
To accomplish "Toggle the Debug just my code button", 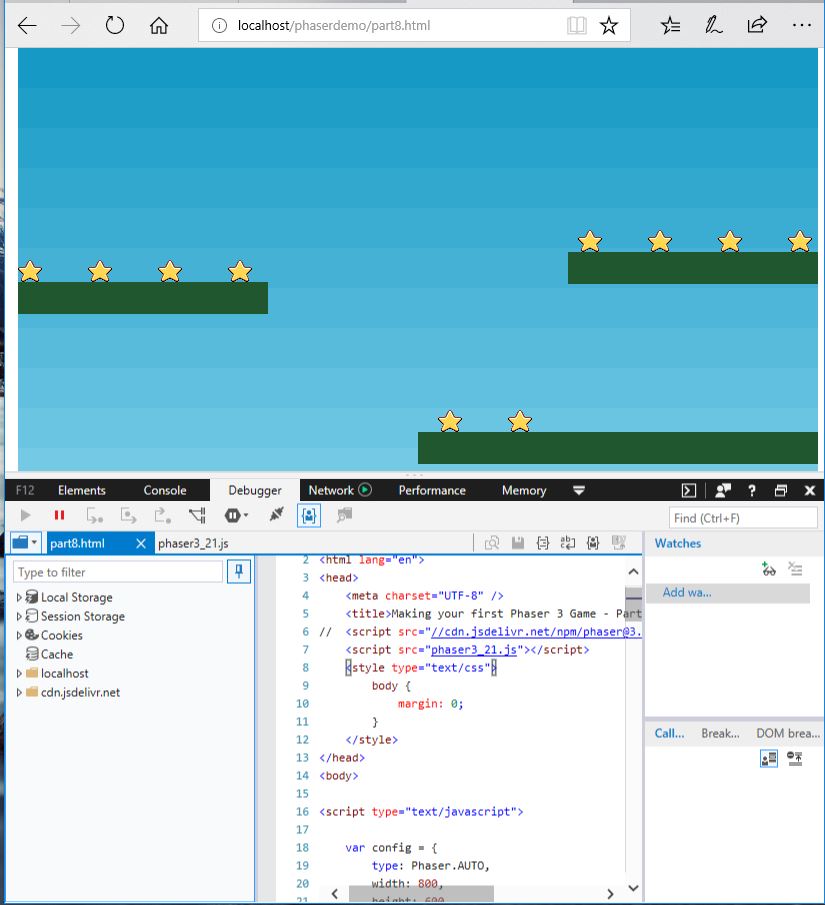I will click(x=309, y=515).
